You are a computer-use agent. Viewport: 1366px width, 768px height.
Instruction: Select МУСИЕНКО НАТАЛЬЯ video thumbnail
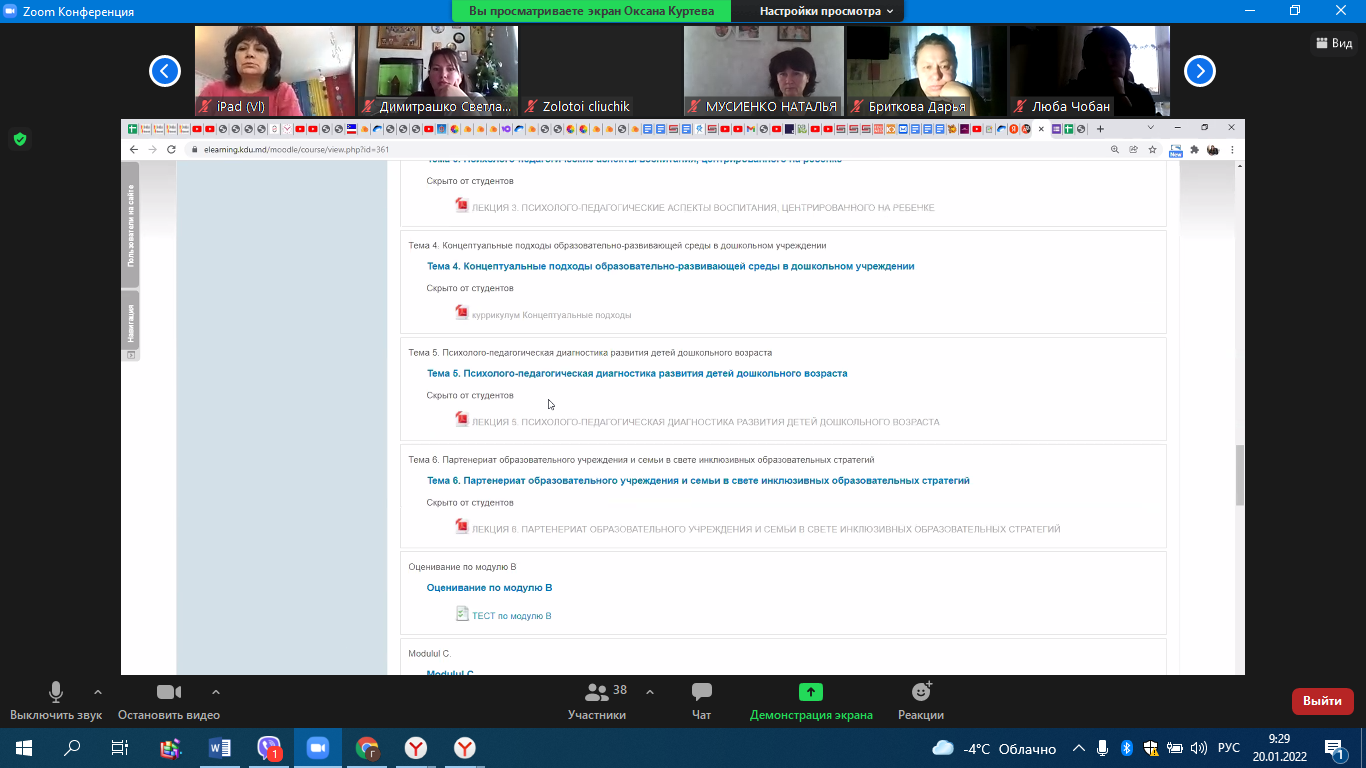point(763,71)
